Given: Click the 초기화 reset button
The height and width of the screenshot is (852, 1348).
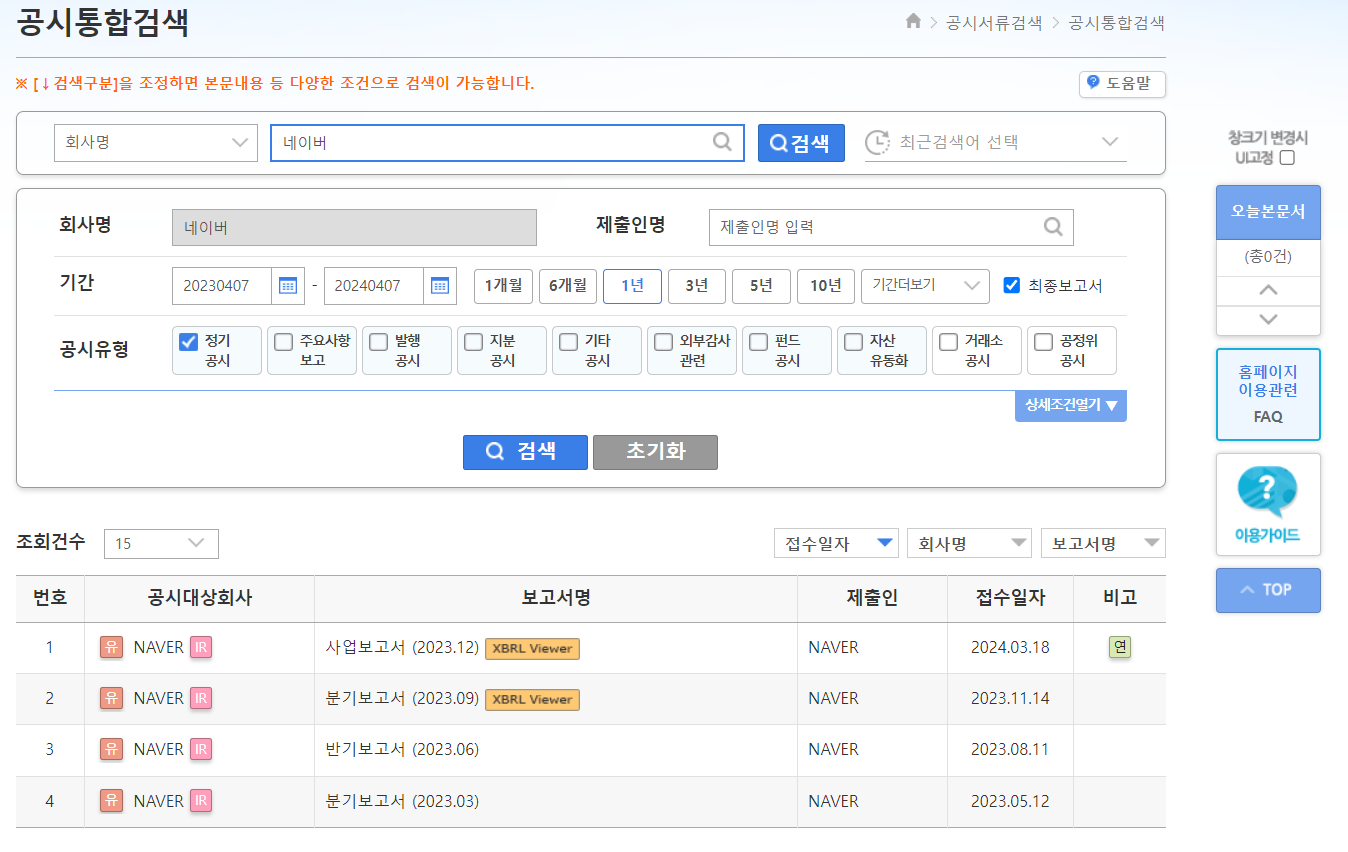Looking at the screenshot, I should tap(655, 452).
